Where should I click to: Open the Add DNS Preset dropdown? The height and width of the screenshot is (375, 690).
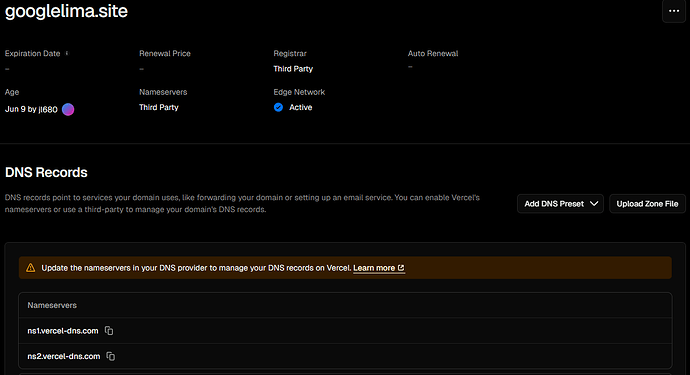[x=560, y=204]
